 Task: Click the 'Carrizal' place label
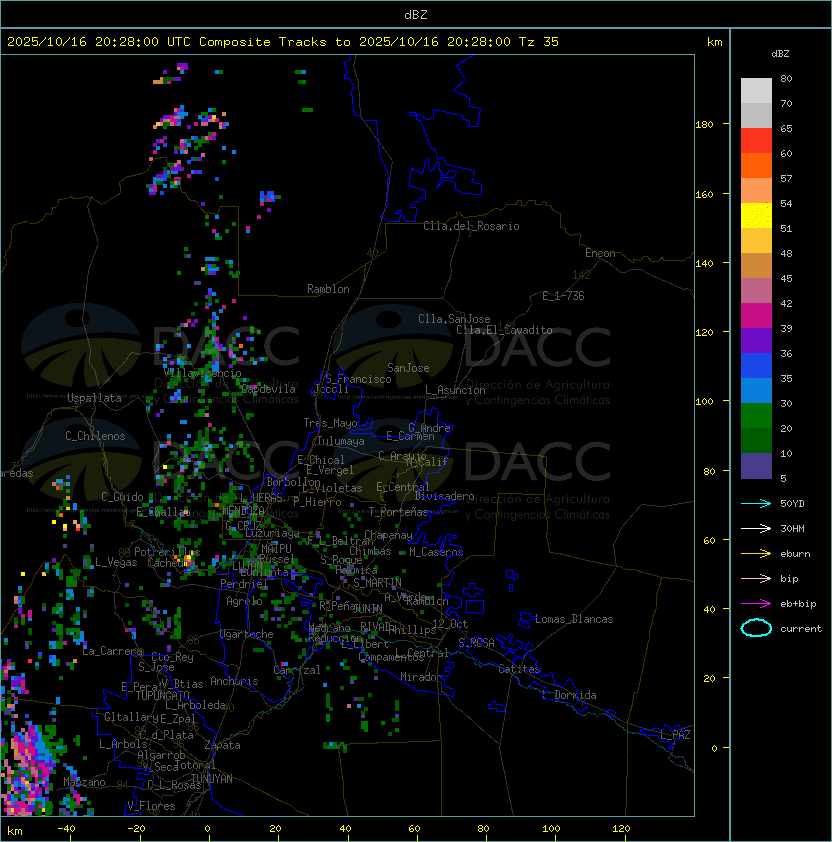point(297,670)
